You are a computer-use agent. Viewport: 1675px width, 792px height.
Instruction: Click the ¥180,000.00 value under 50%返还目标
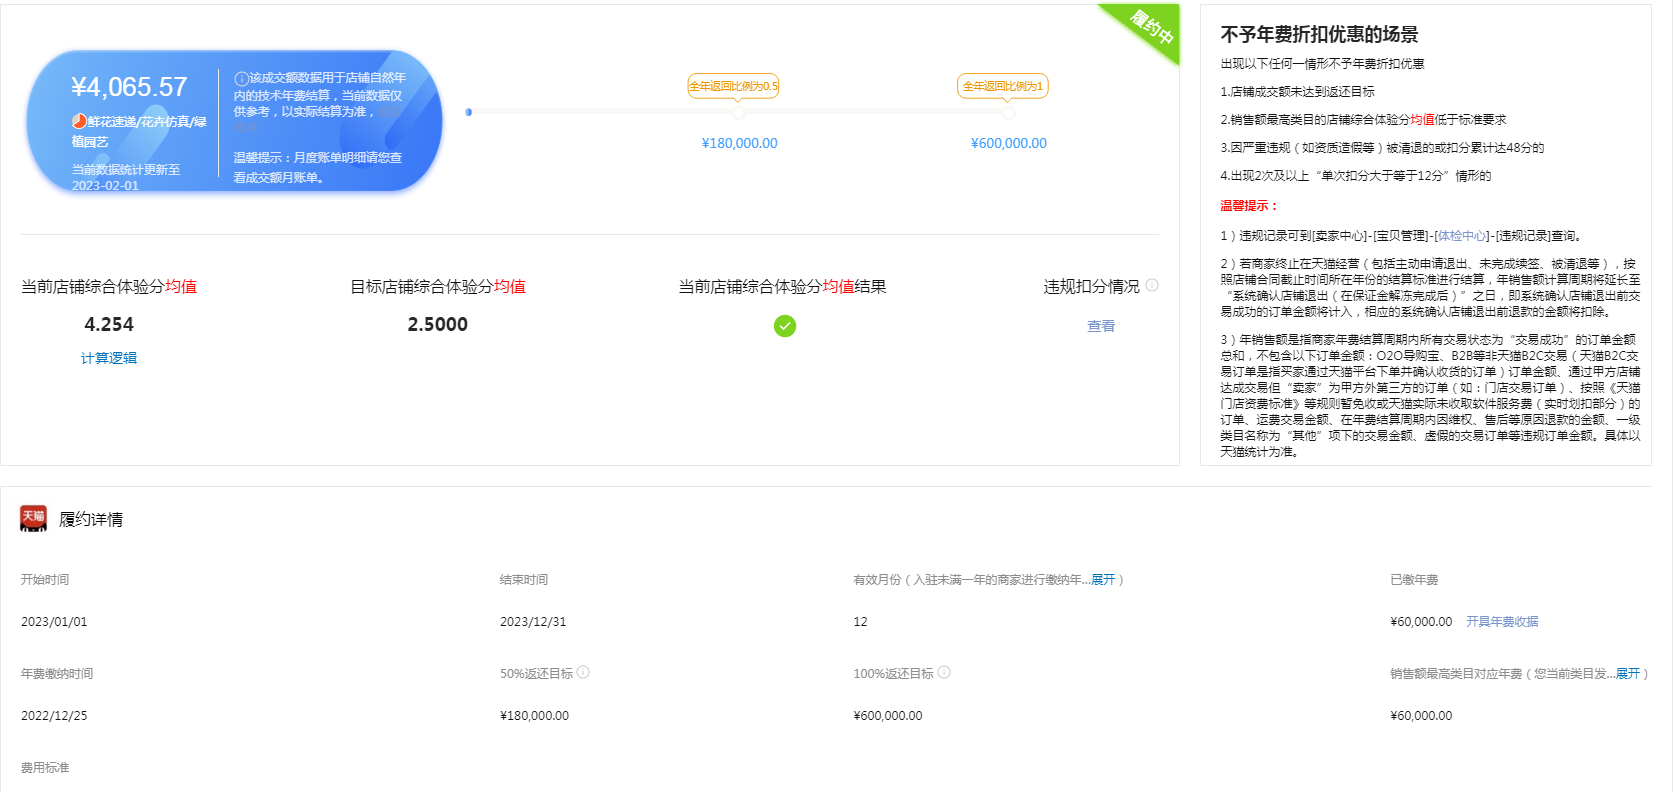click(x=534, y=716)
